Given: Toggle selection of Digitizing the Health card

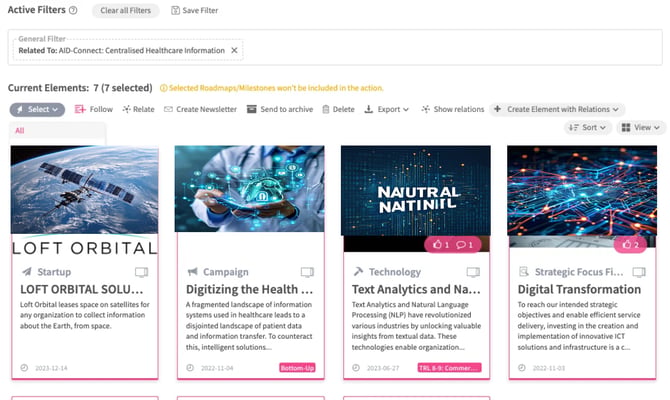Looking at the screenshot, I should (307, 272).
